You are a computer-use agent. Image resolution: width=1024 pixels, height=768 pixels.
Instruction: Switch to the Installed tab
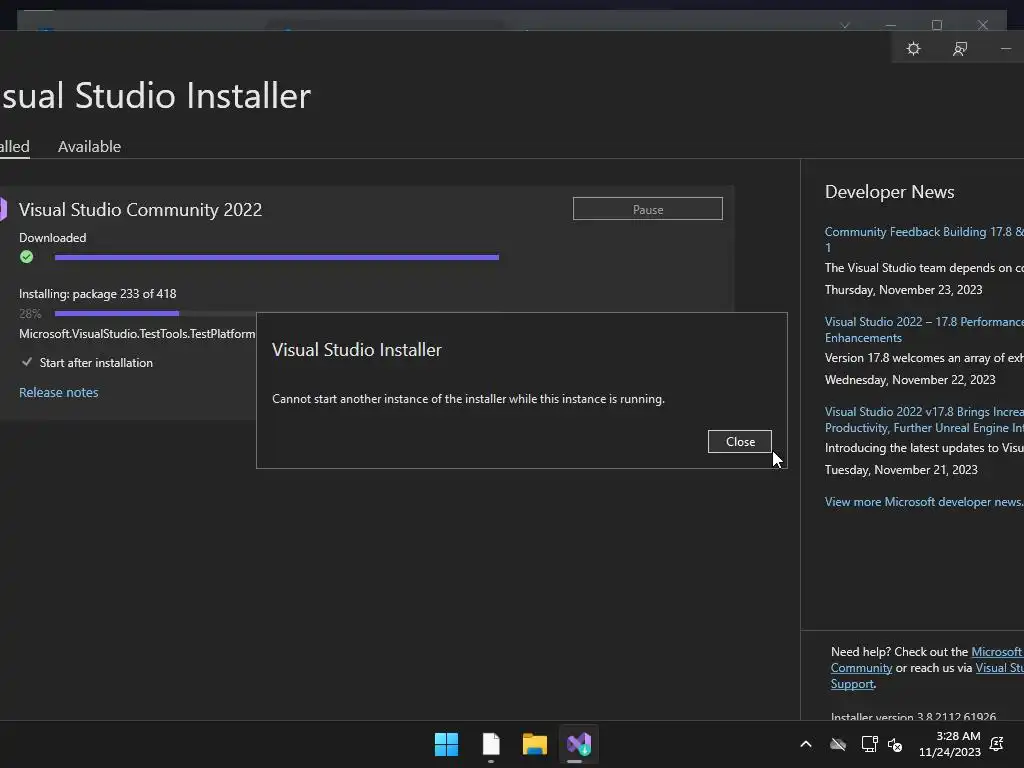tap(14, 146)
